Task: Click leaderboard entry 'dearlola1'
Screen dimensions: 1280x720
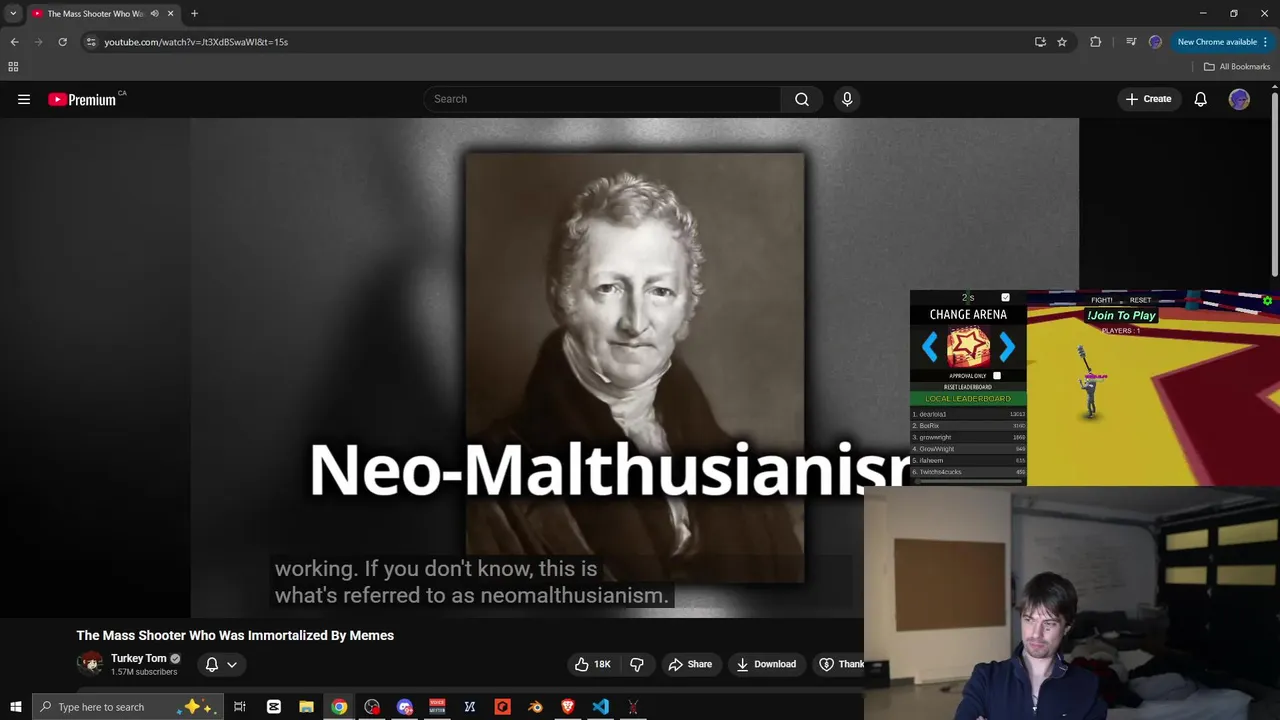Action: (968, 414)
